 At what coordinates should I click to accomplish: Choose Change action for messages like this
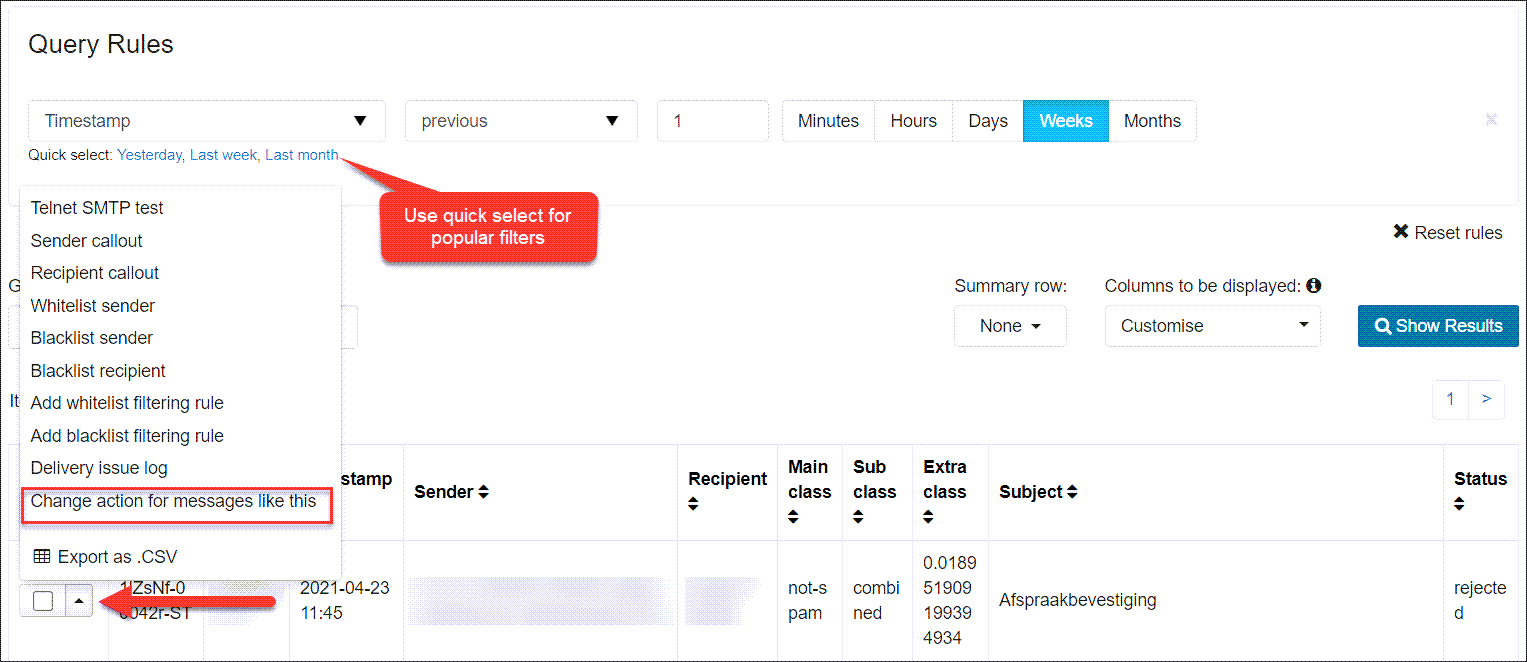click(174, 501)
